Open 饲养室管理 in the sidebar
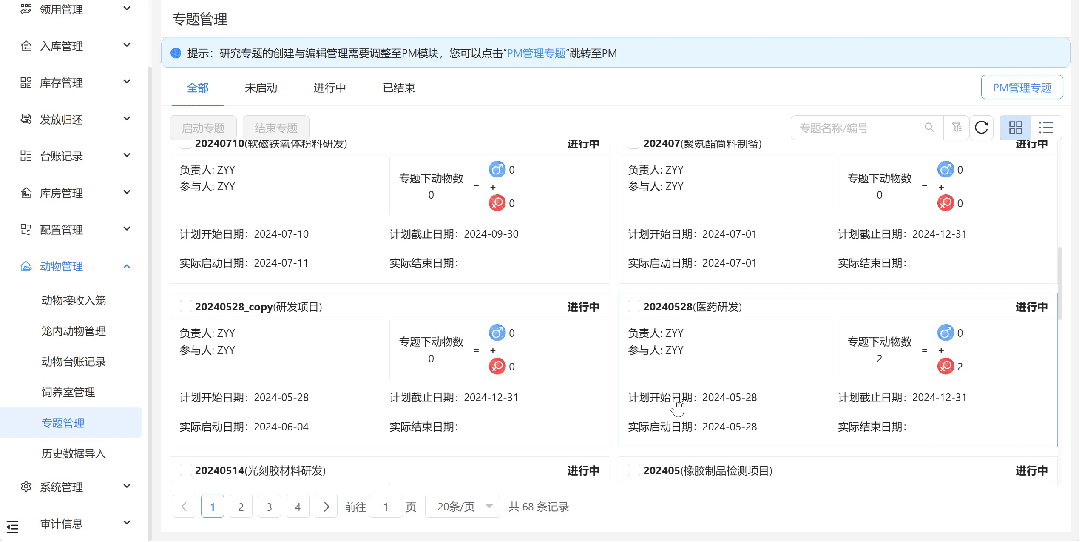1080x542 pixels. tap(68, 393)
